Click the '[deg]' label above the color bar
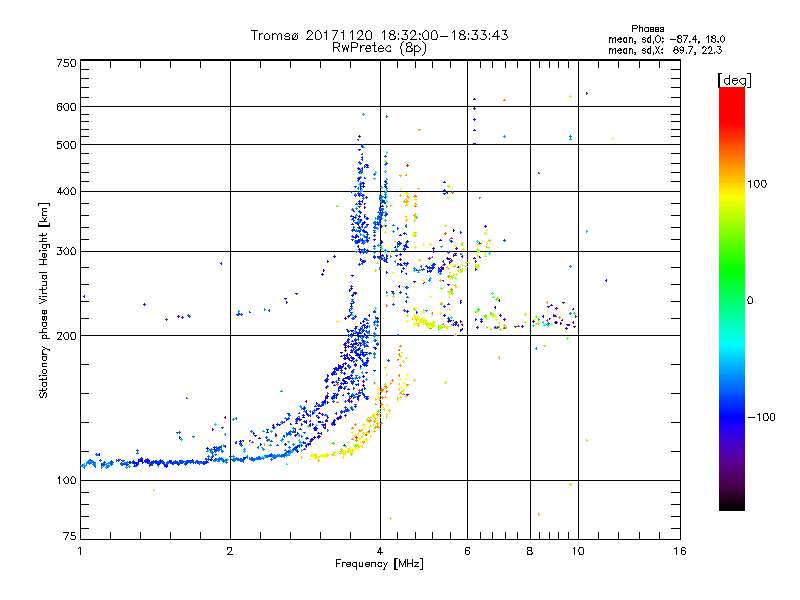Viewport: 800px width, 600px height. point(734,80)
